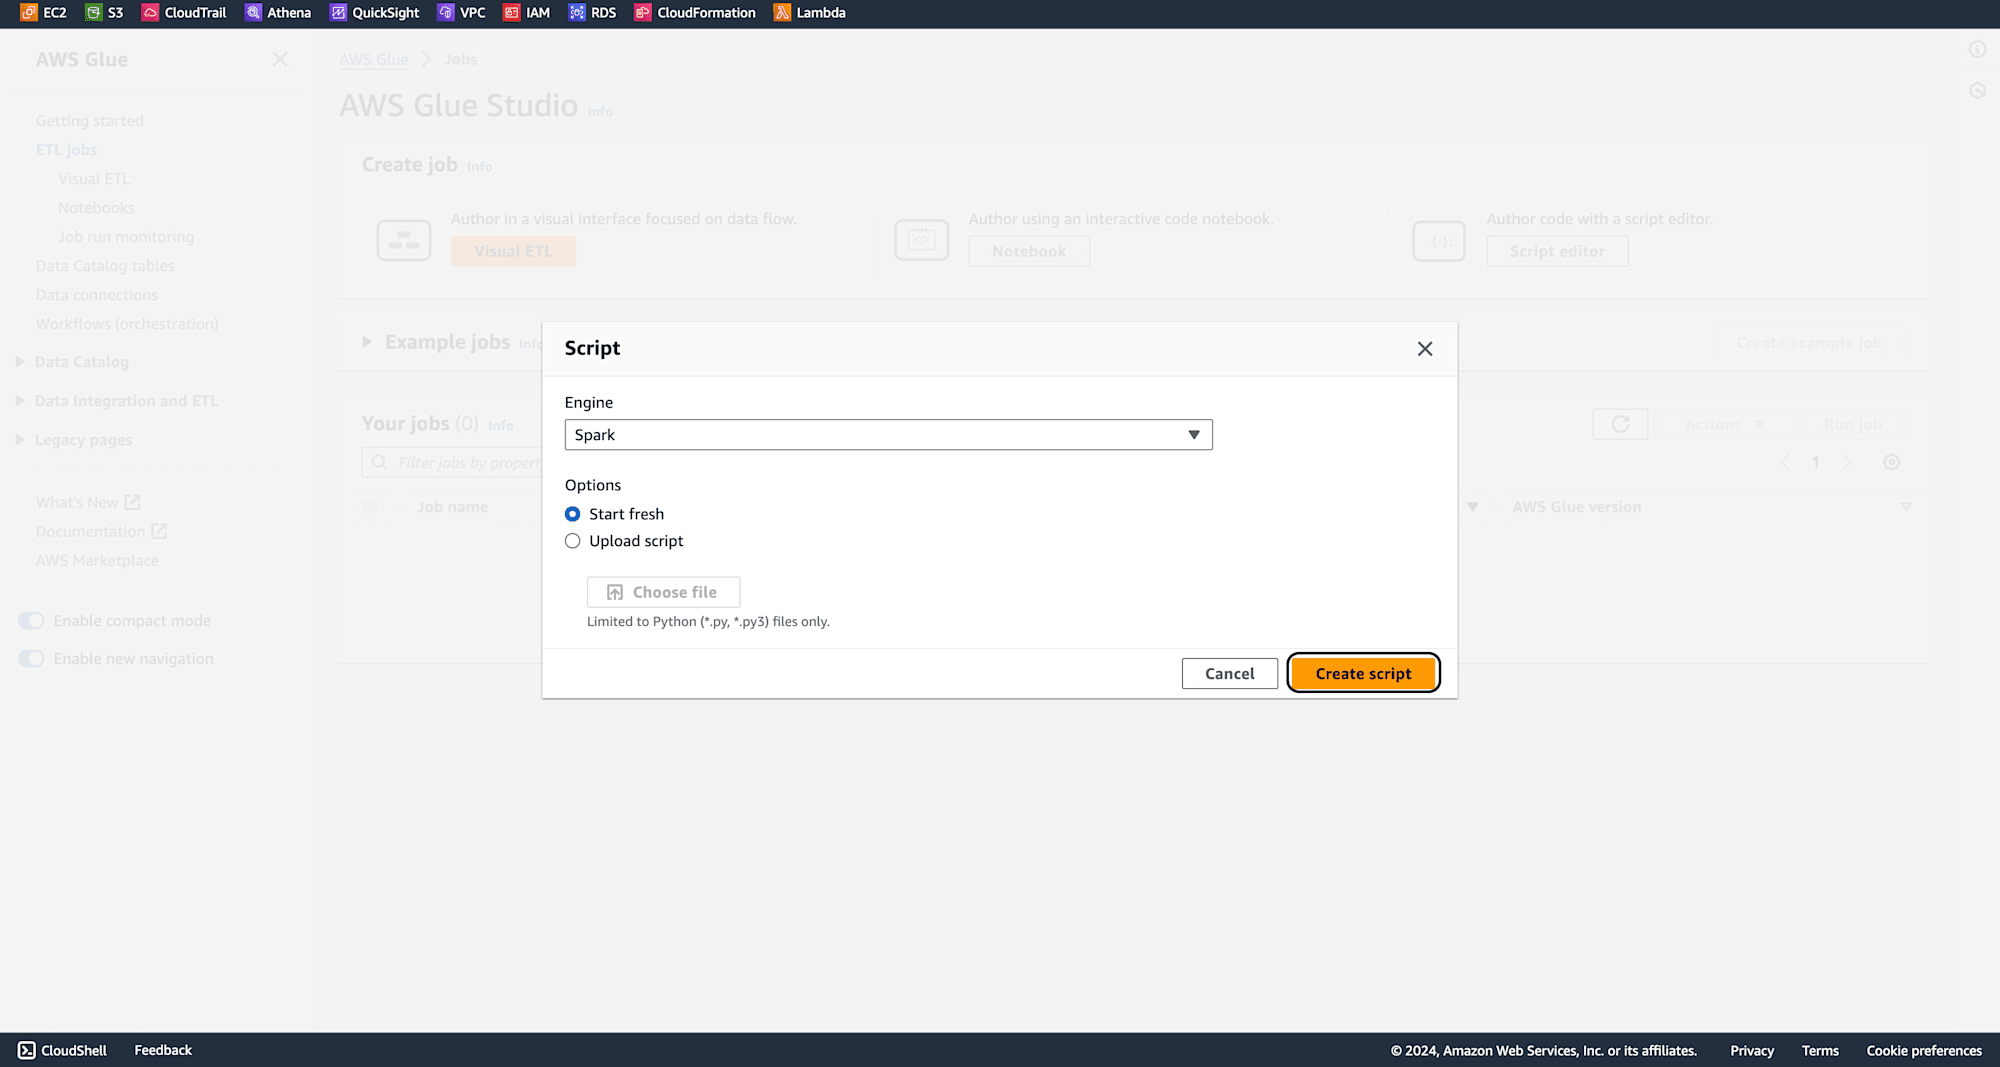2000x1067 pixels.
Task: Click the Script editor button
Action: (1557, 252)
